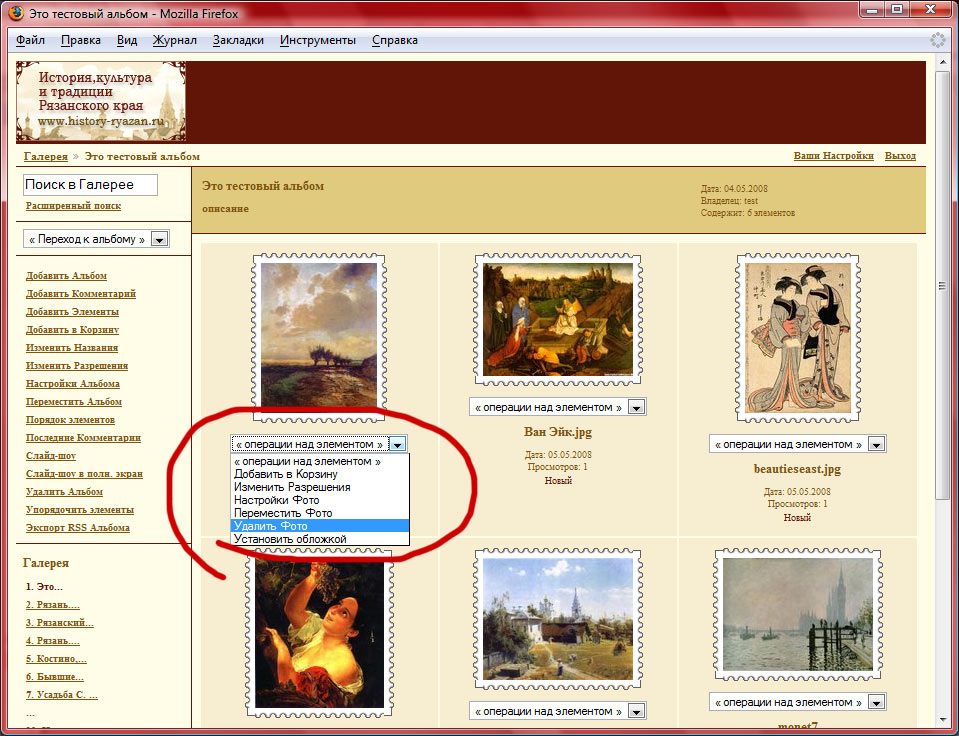The height and width of the screenshot is (736, 959).
Task: Open the Monet foggy river thumbnail
Action: [798, 614]
